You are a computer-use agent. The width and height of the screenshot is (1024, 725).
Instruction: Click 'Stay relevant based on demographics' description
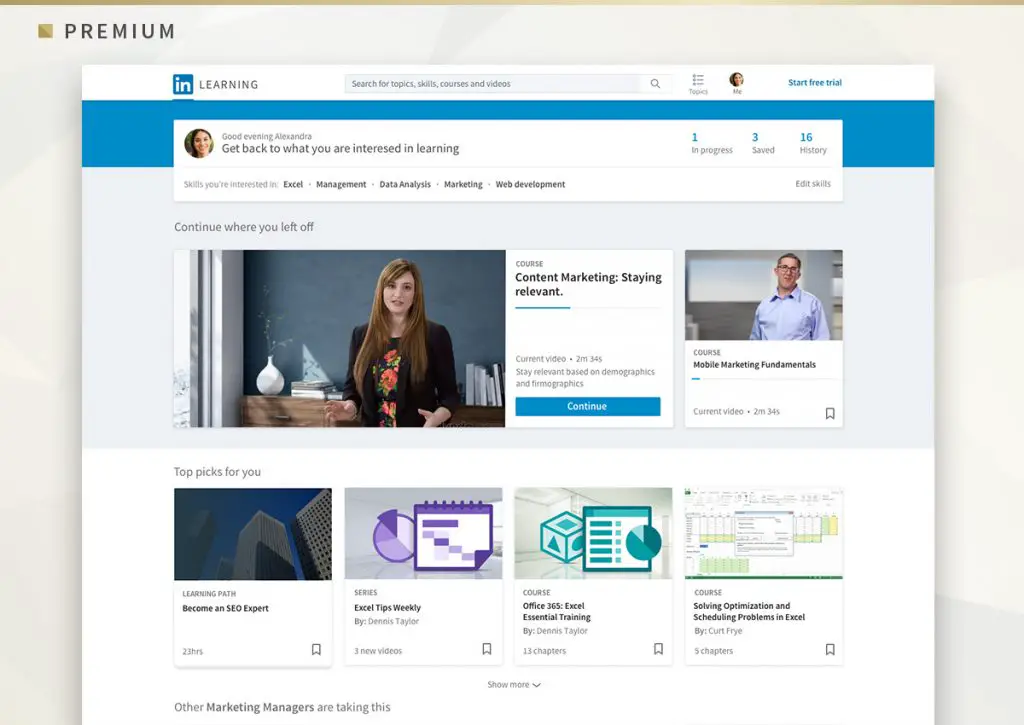pos(585,378)
